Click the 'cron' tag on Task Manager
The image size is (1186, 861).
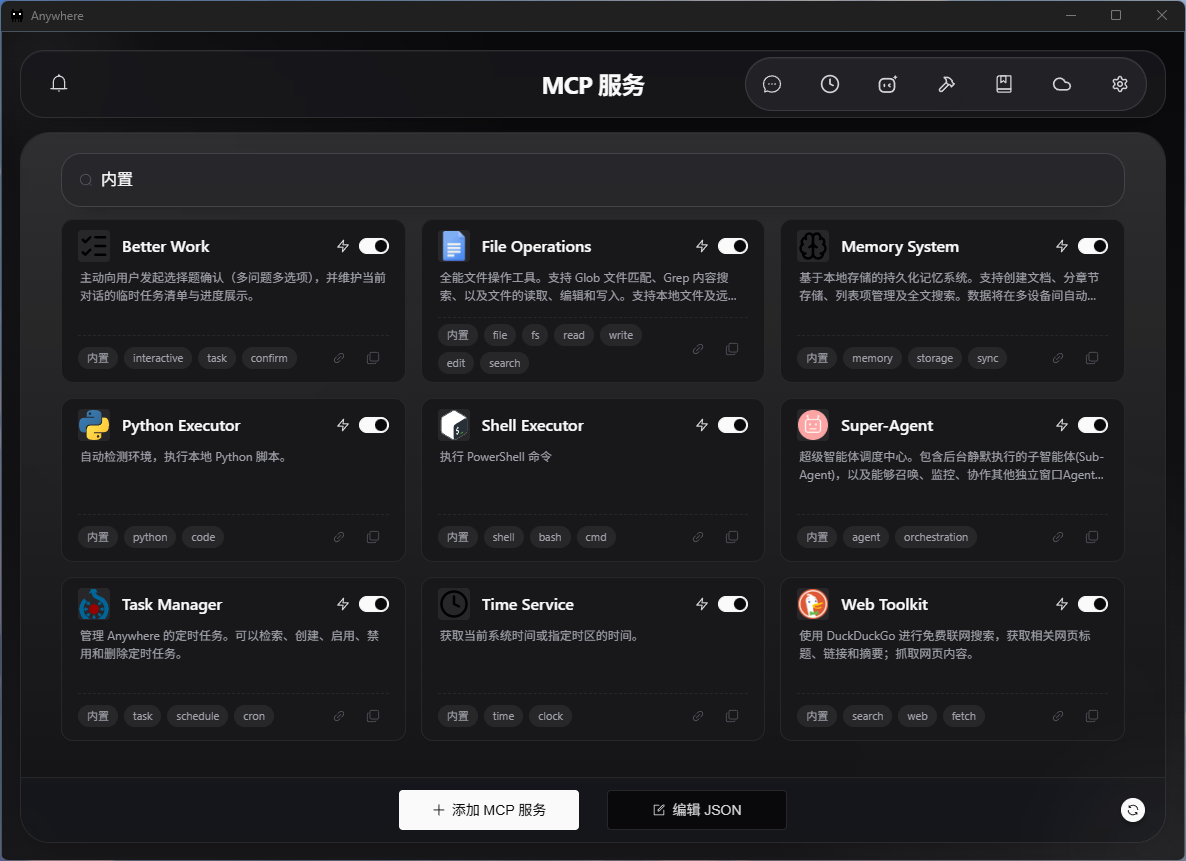point(254,716)
